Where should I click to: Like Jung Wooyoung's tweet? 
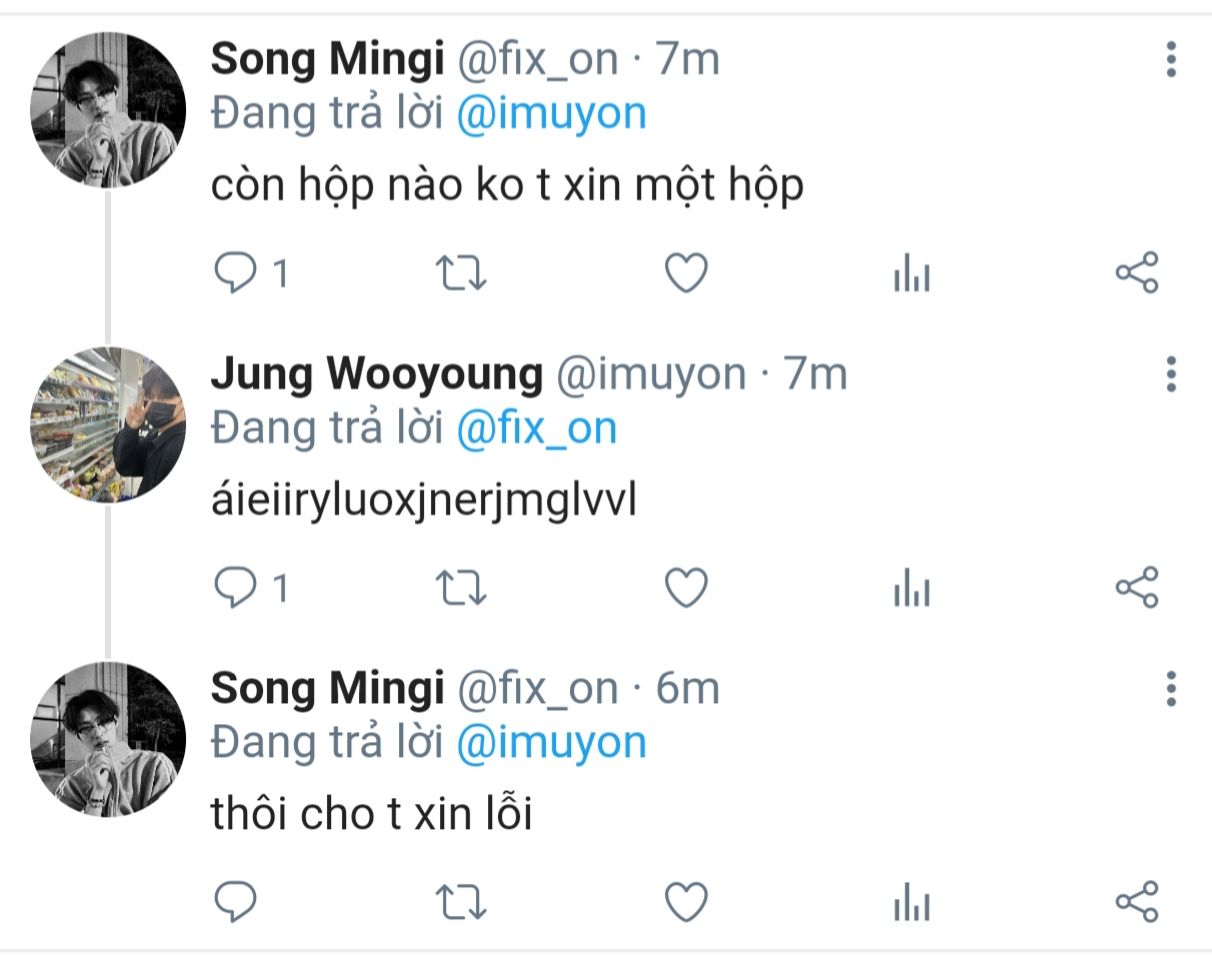pyautogui.click(x=687, y=588)
